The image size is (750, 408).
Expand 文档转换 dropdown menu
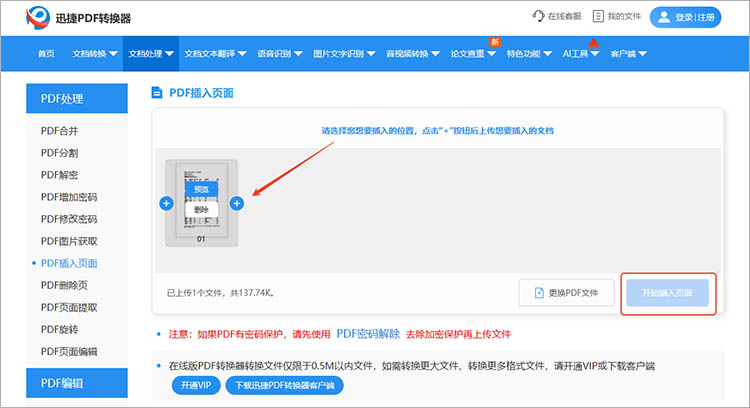click(x=95, y=54)
